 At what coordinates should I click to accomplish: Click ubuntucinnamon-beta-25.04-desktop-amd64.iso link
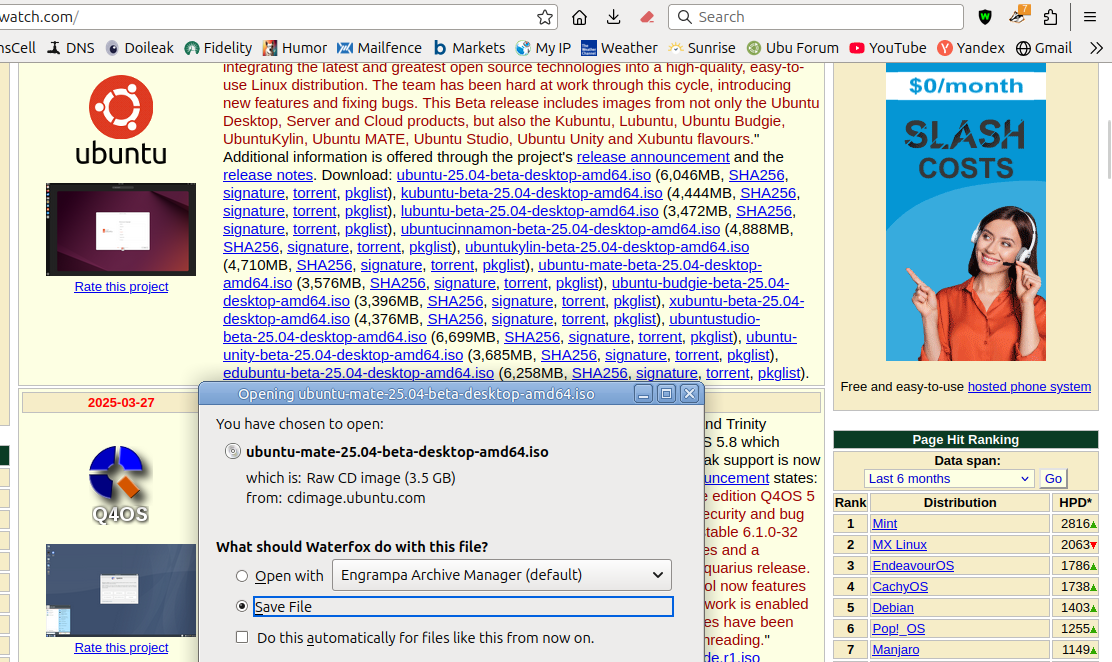point(560,228)
